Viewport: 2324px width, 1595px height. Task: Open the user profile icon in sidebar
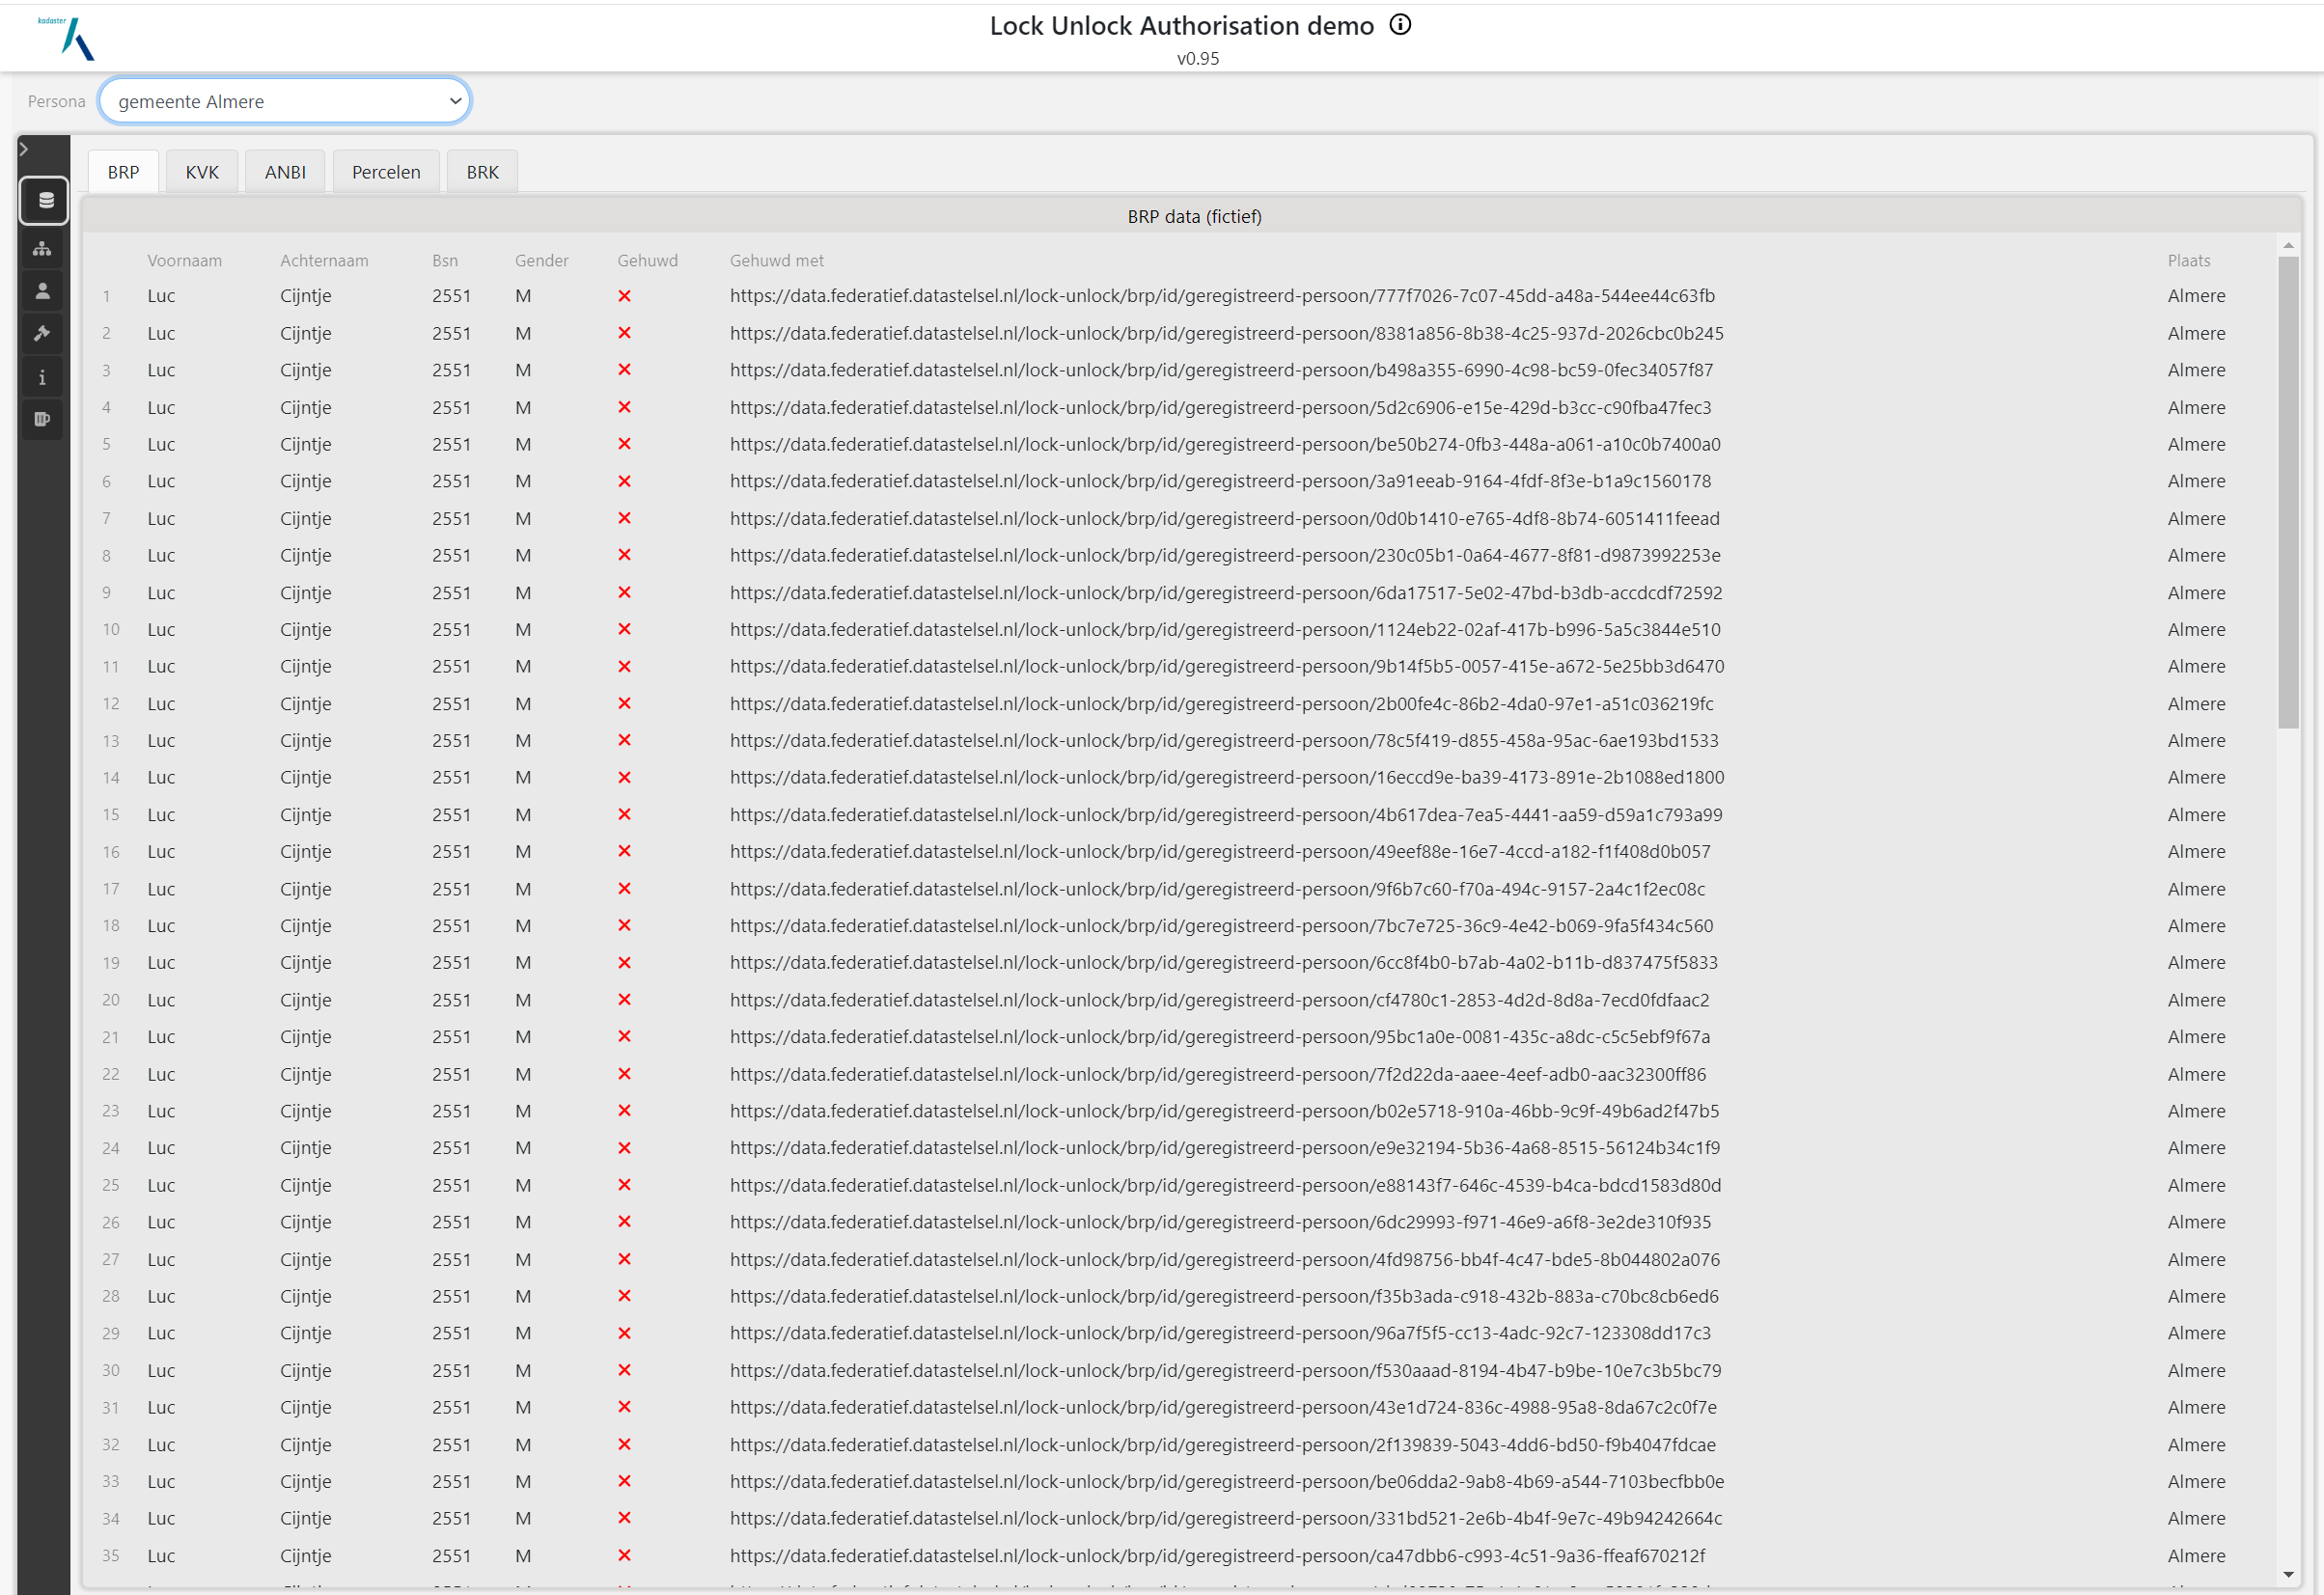pos(42,292)
